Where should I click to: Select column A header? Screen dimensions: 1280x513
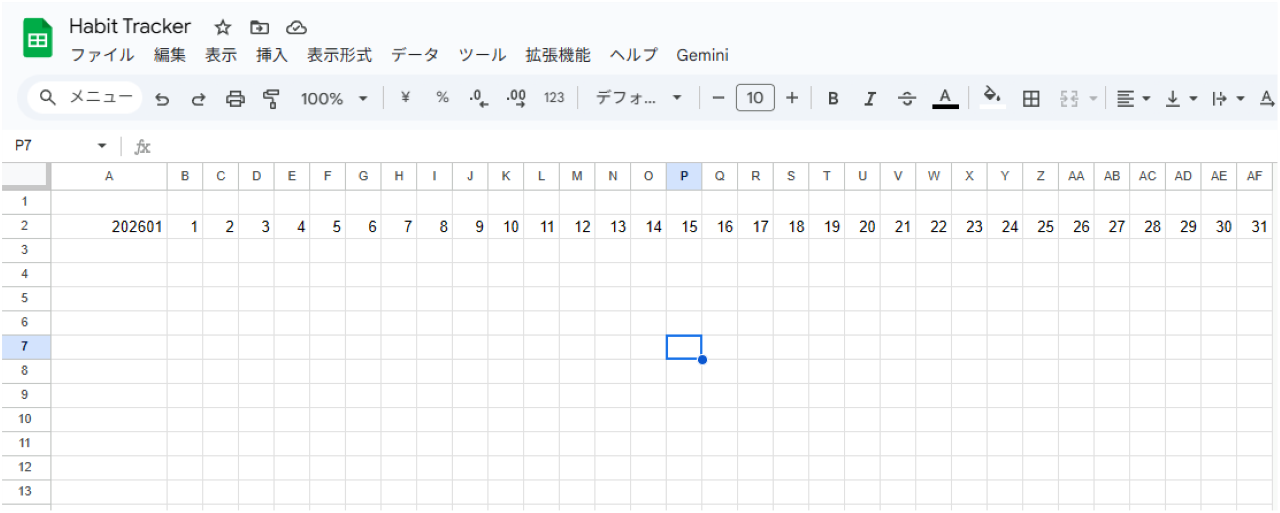[109, 176]
